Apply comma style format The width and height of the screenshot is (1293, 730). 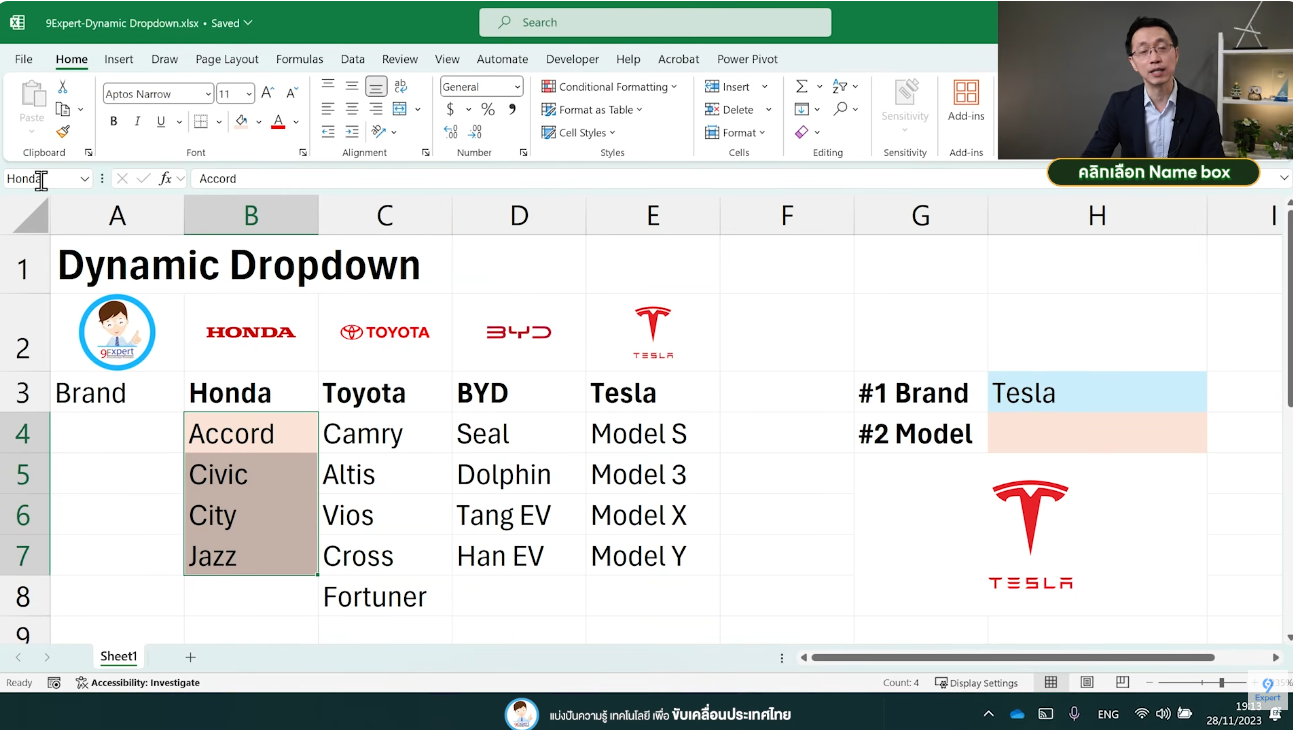[512, 109]
